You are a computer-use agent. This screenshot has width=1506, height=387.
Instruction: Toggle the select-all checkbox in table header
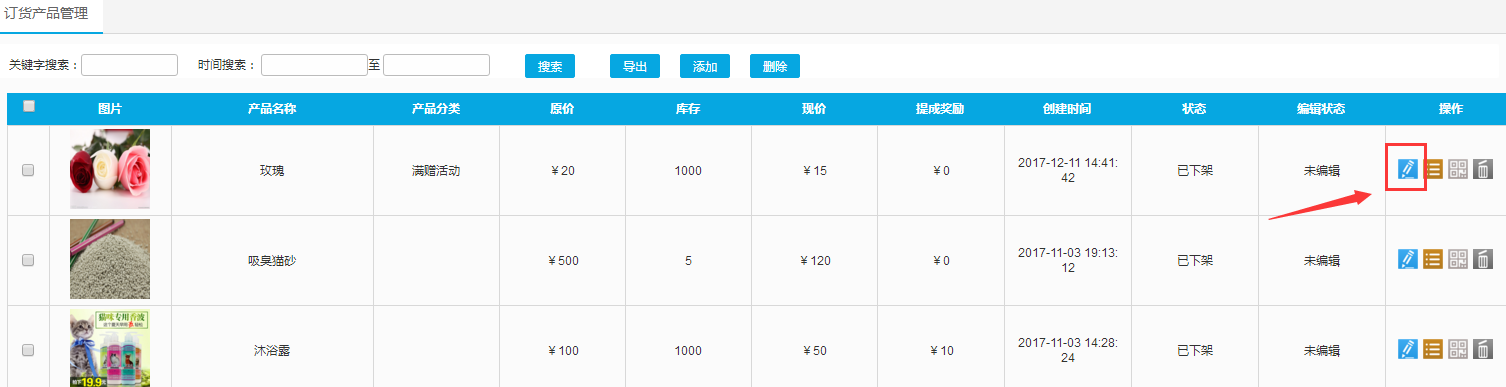click(x=29, y=106)
